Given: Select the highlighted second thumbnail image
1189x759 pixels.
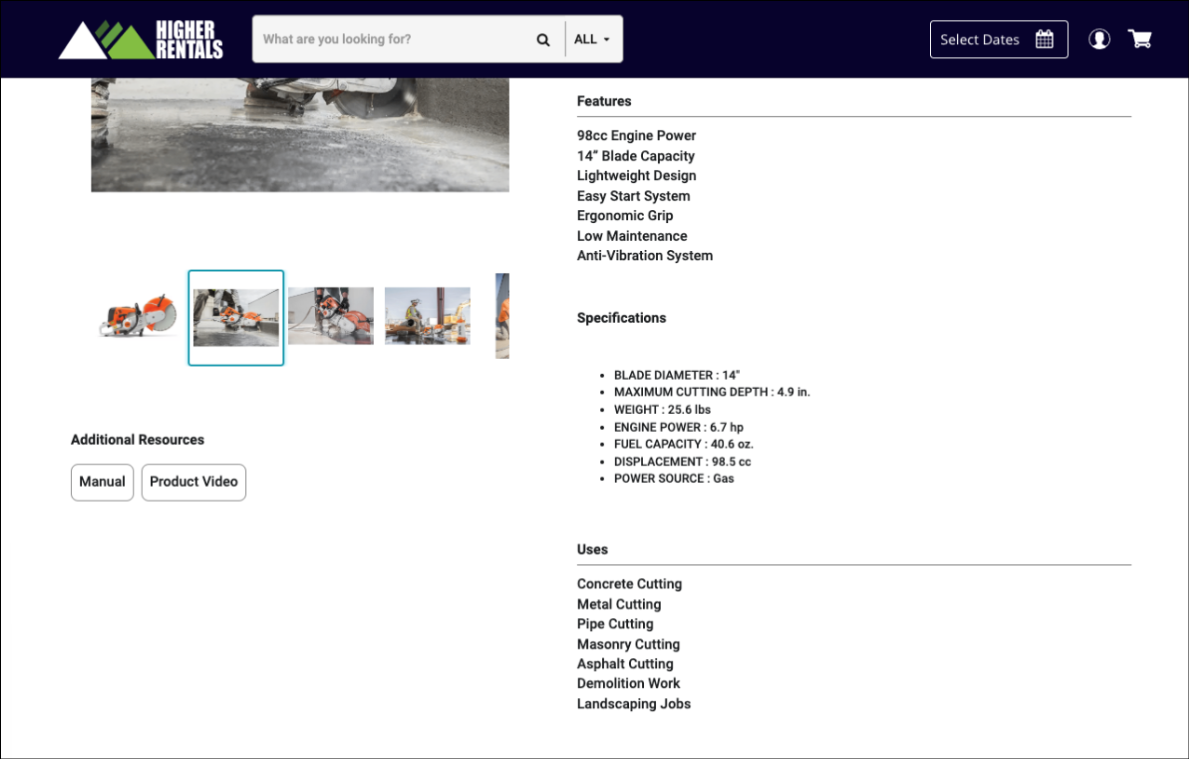Looking at the screenshot, I should coord(236,317).
